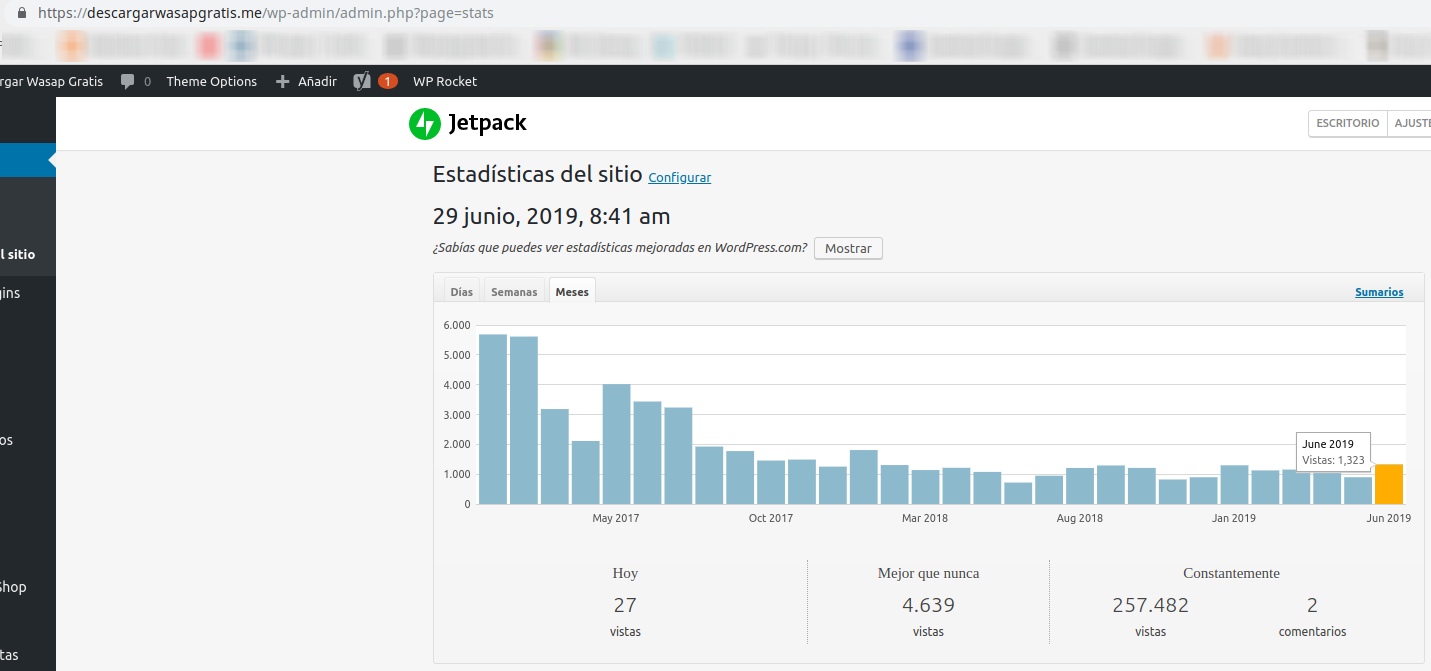Open the Añadir menu in admin bar
The height and width of the screenshot is (671, 1431).
point(317,82)
